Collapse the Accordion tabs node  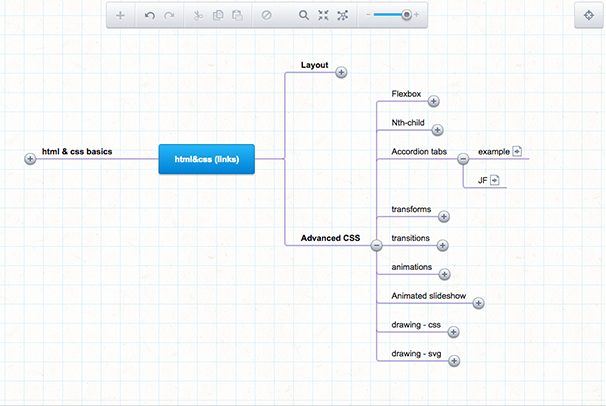463,158
